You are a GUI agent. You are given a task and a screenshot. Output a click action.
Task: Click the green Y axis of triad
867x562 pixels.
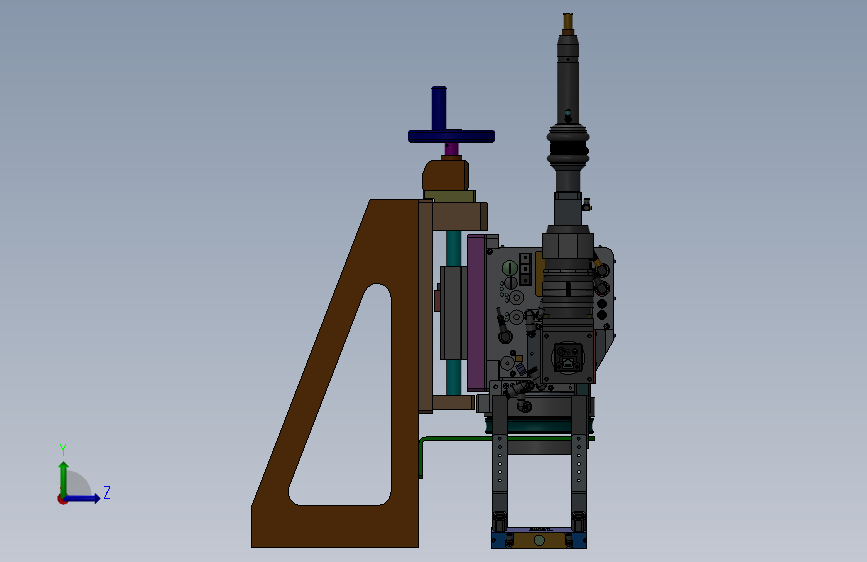coord(64,477)
